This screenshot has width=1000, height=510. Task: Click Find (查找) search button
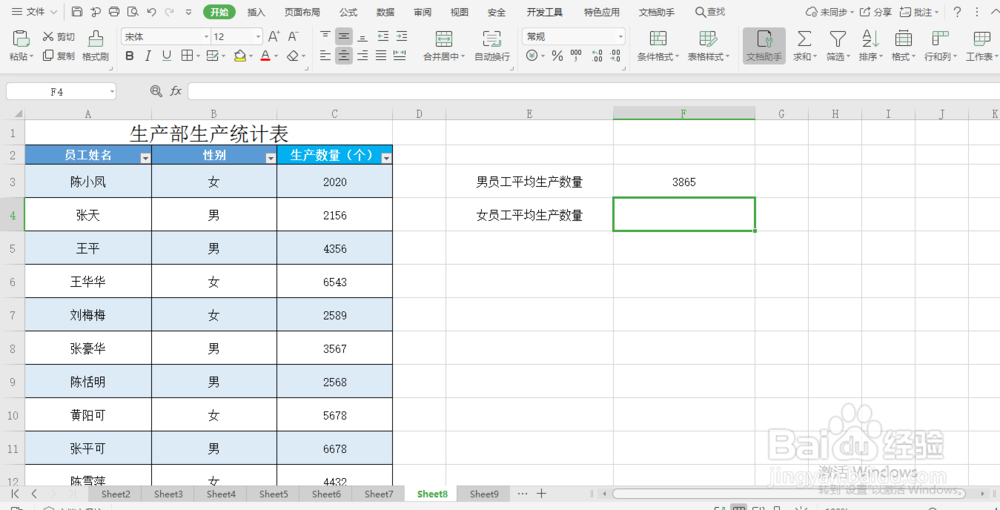point(710,12)
